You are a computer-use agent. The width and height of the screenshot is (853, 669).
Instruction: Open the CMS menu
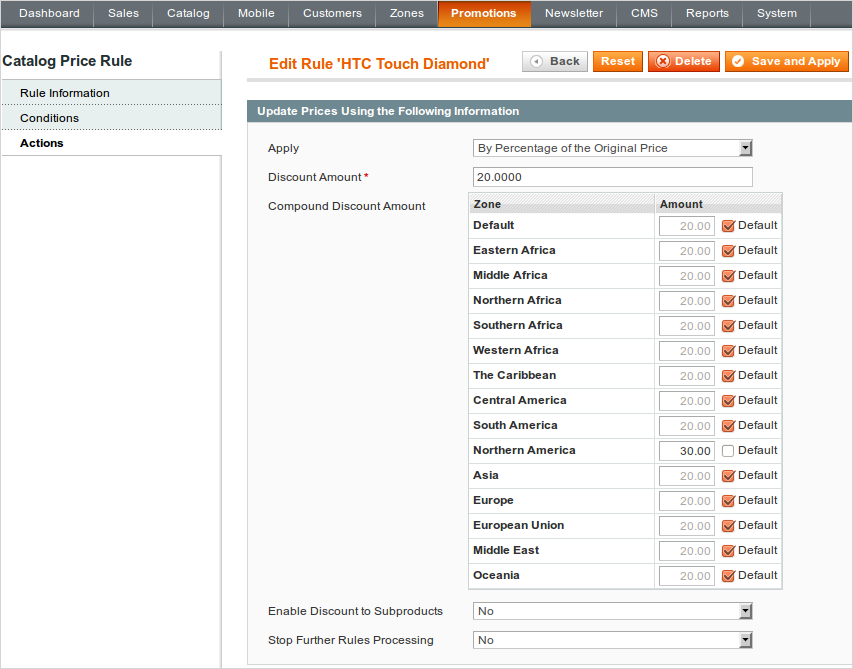tap(644, 13)
